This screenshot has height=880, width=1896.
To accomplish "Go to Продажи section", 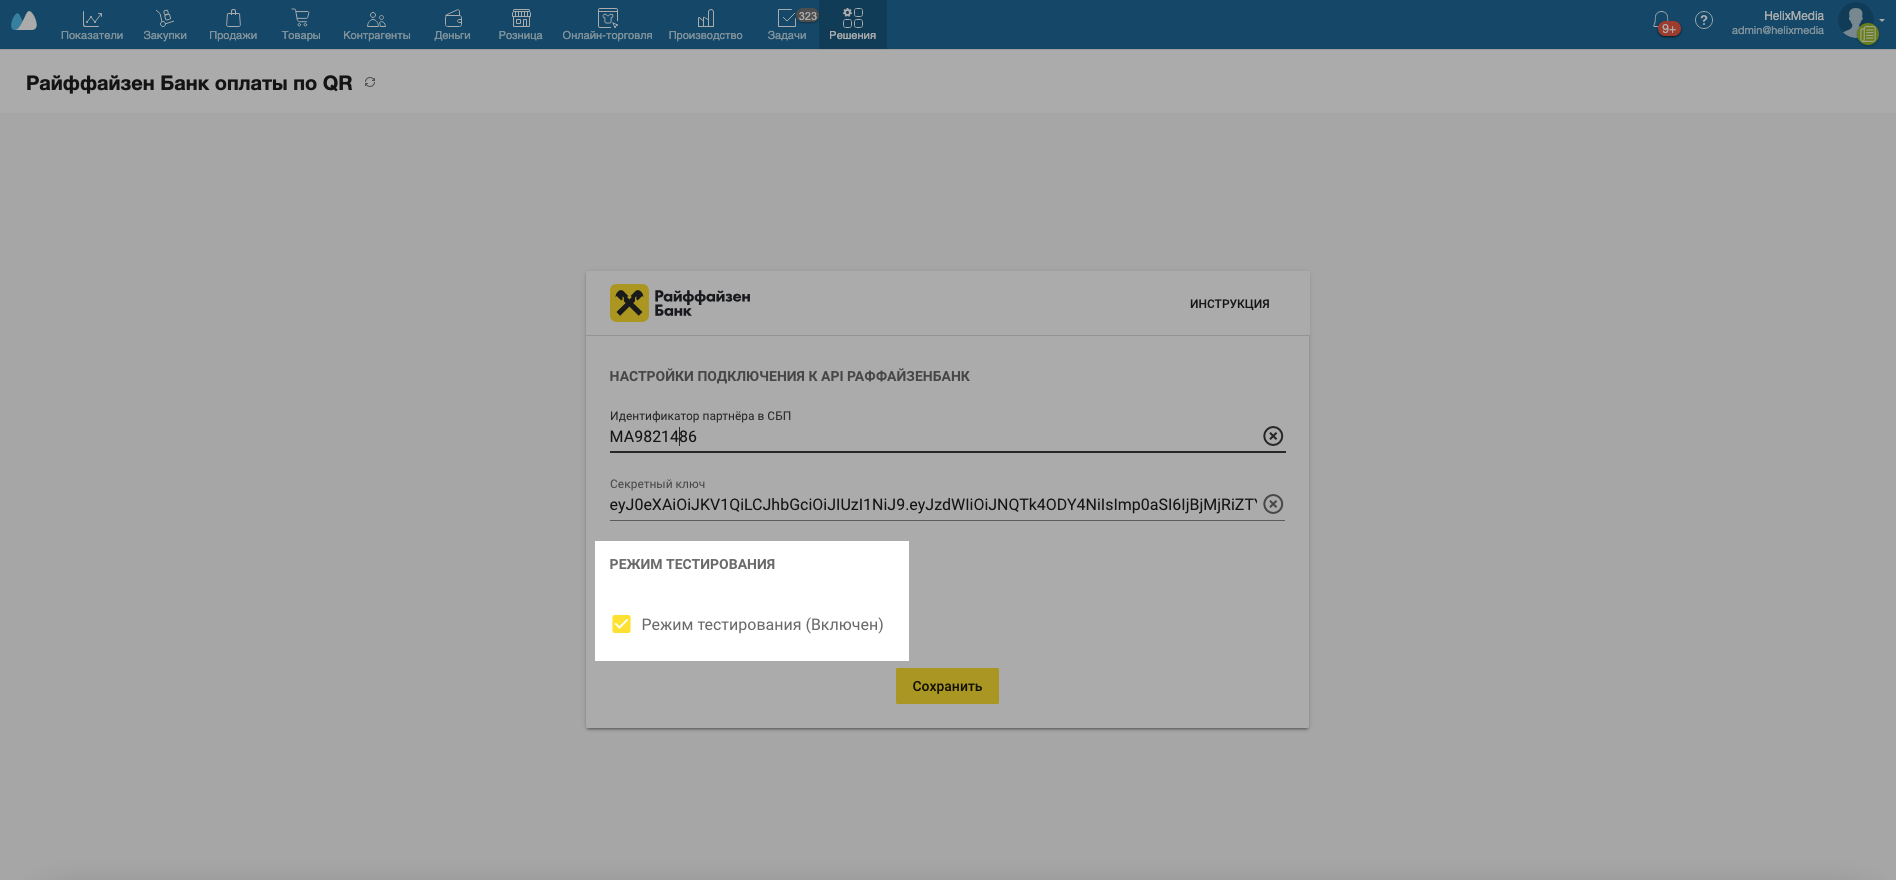I will pyautogui.click(x=233, y=25).
